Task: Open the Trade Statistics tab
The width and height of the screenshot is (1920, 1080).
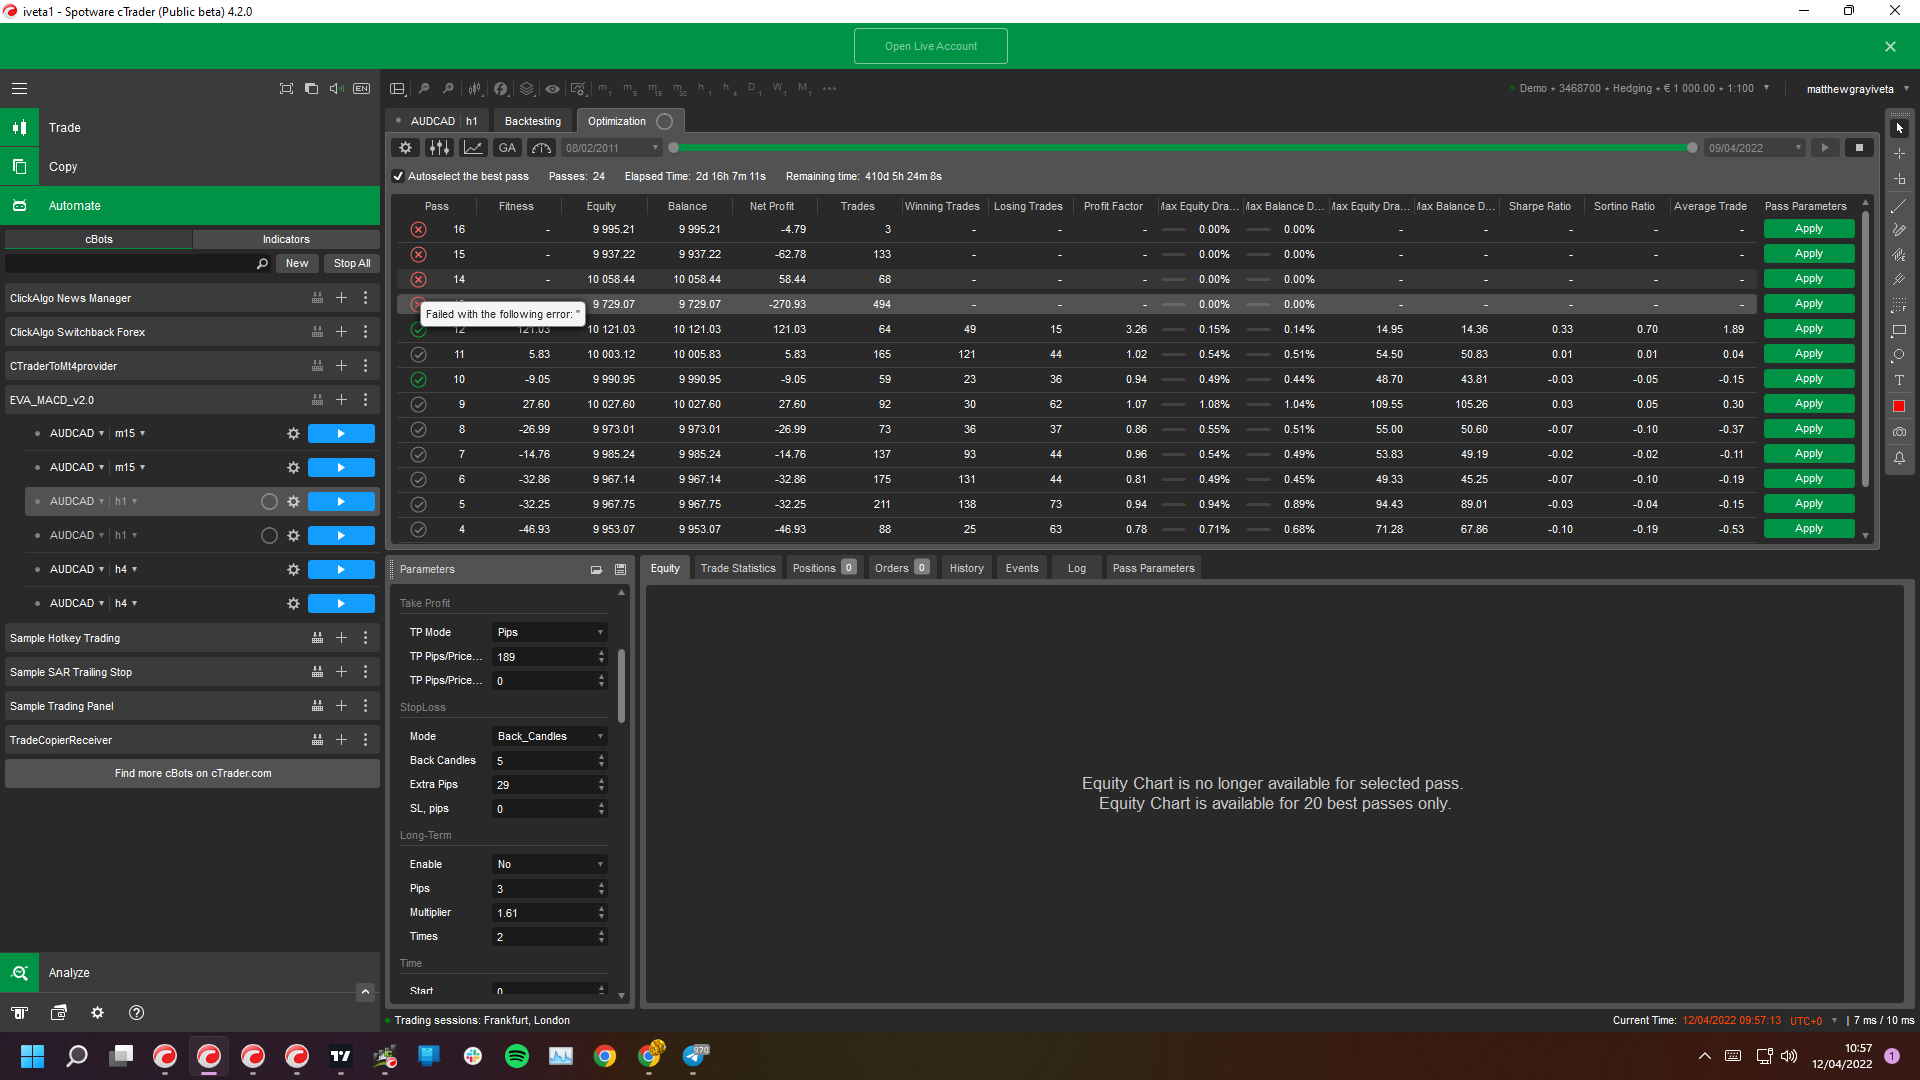Action: [x=738, y=568]
